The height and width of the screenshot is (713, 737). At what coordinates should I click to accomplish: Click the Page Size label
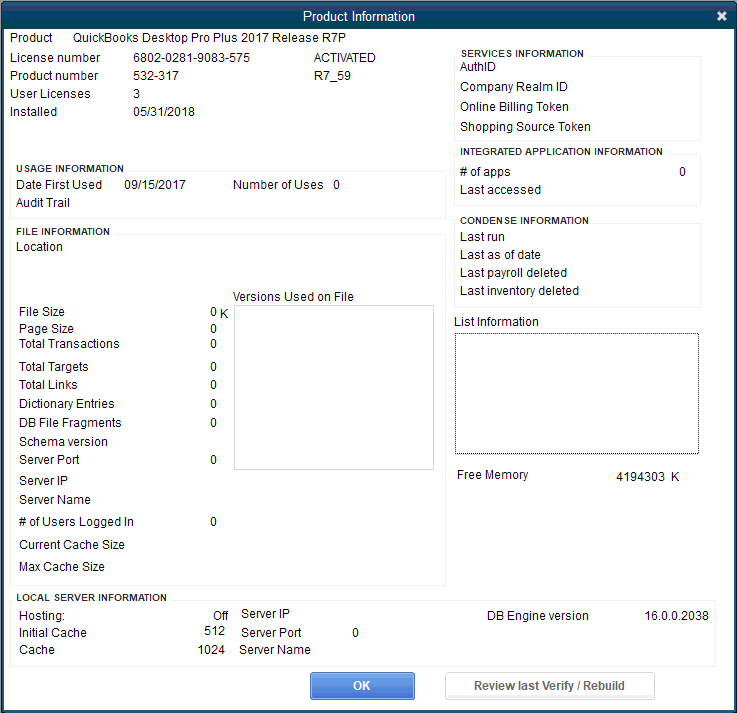(x=46, y=329)
